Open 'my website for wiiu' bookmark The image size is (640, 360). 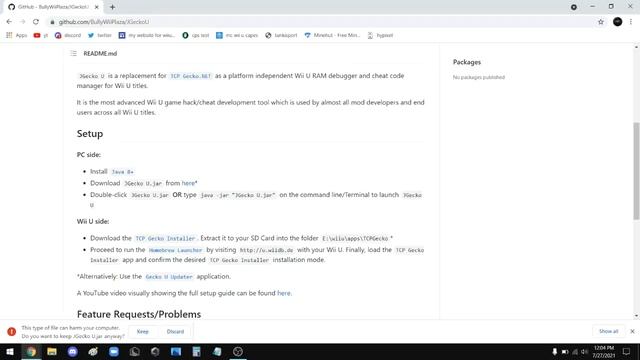(x=147, y=36)
